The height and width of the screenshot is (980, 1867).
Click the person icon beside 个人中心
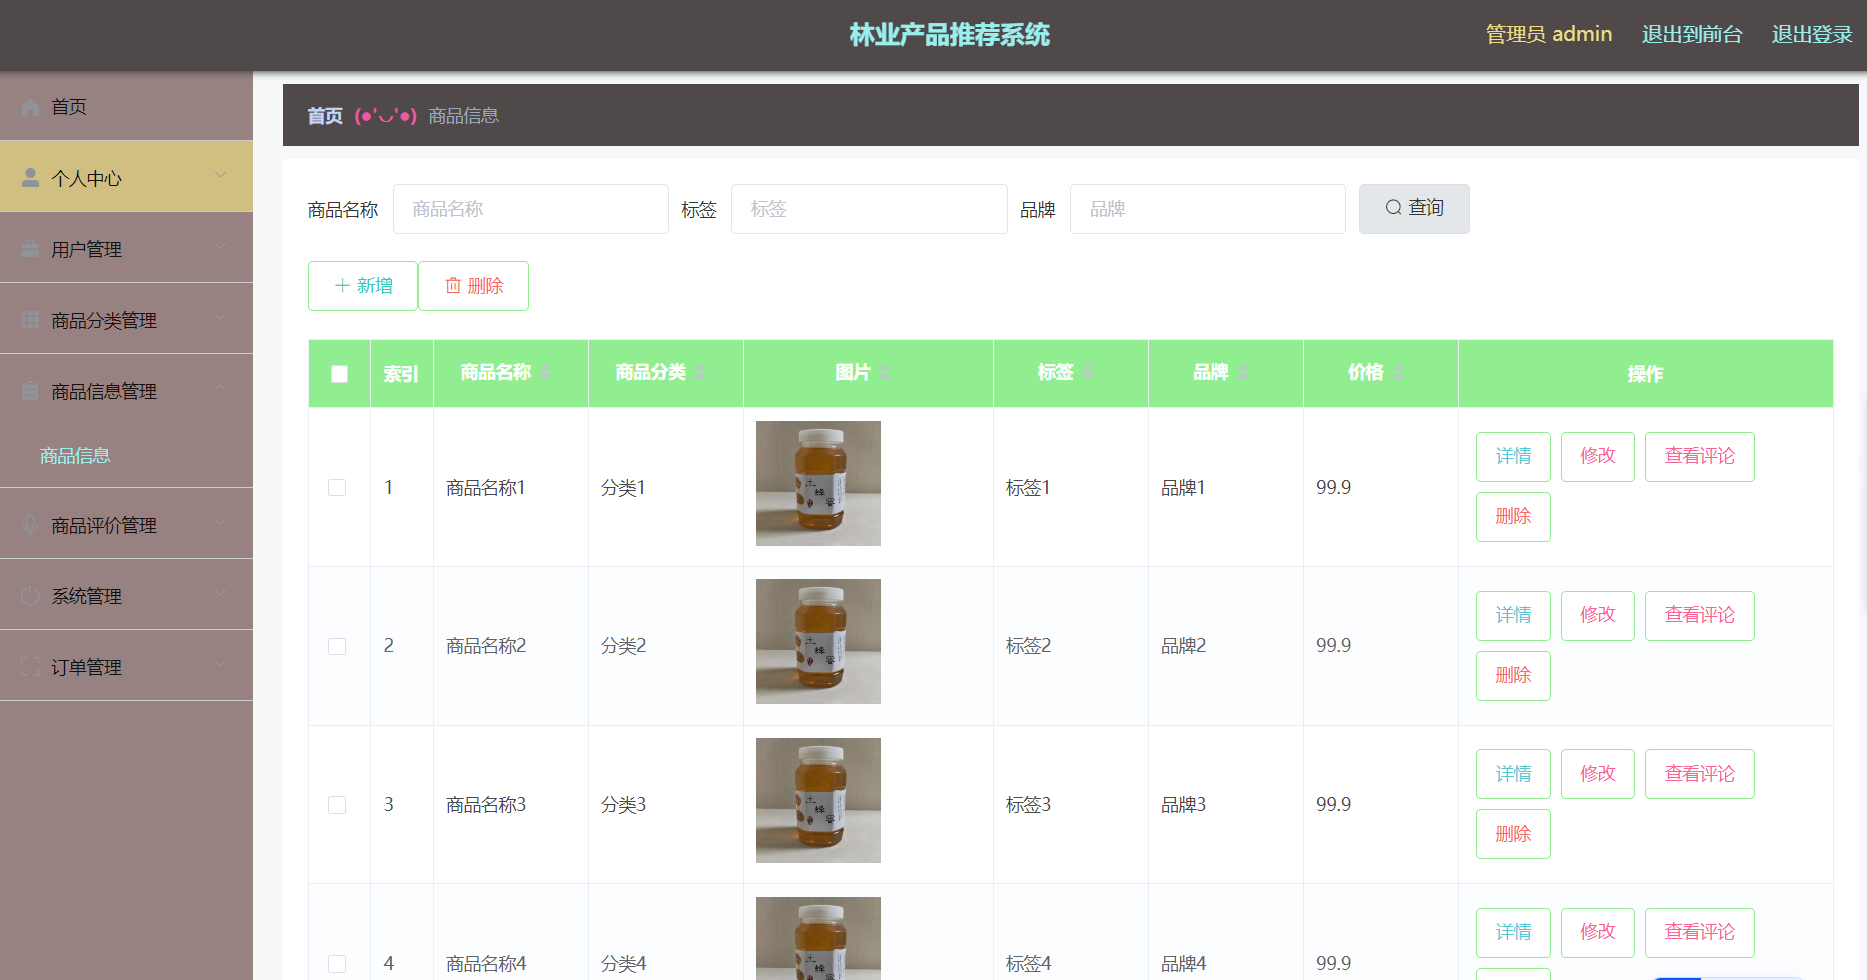30,177
